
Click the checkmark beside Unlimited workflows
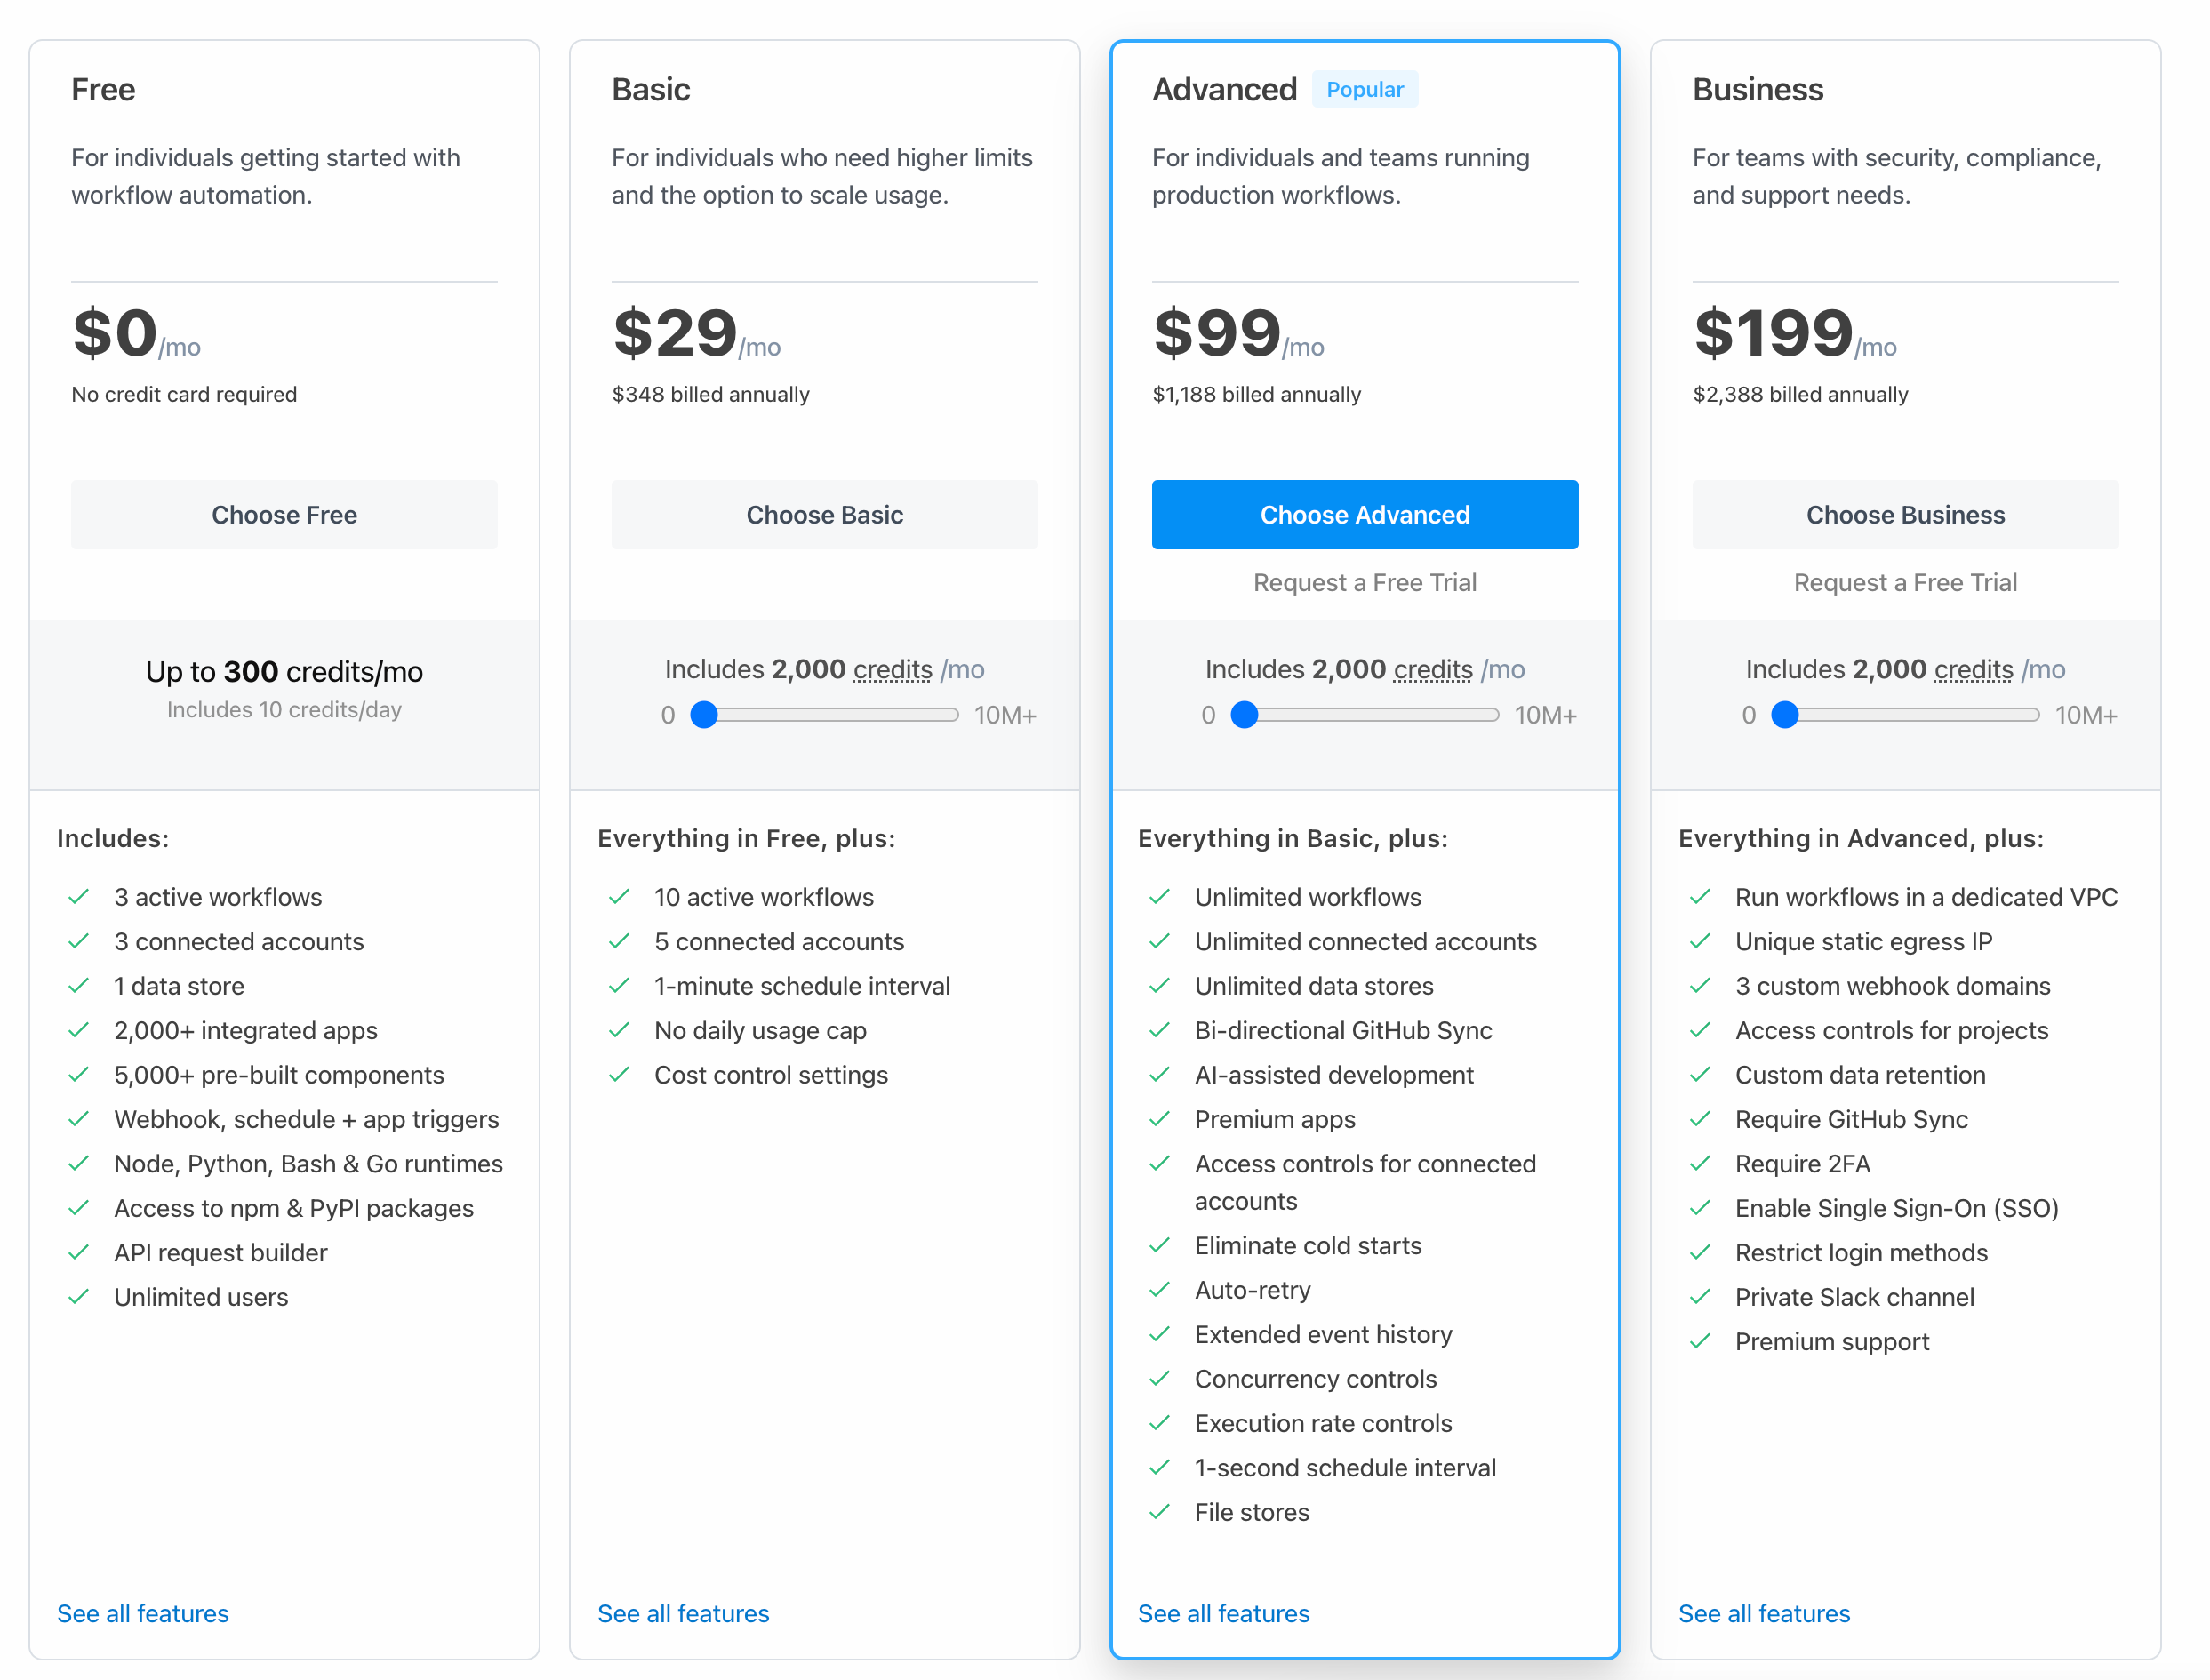point(1159,897)
